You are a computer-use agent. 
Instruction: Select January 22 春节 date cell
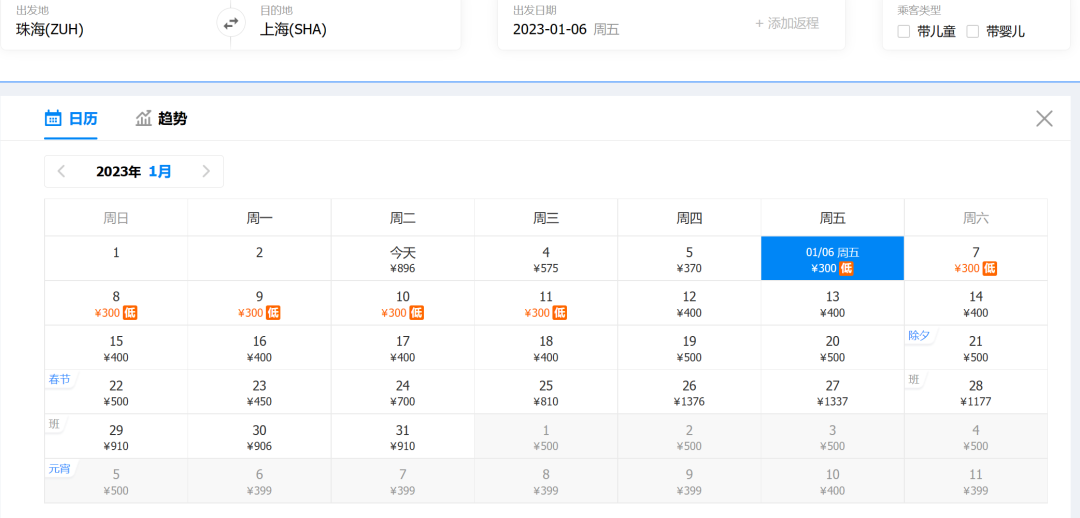[116, 392]
